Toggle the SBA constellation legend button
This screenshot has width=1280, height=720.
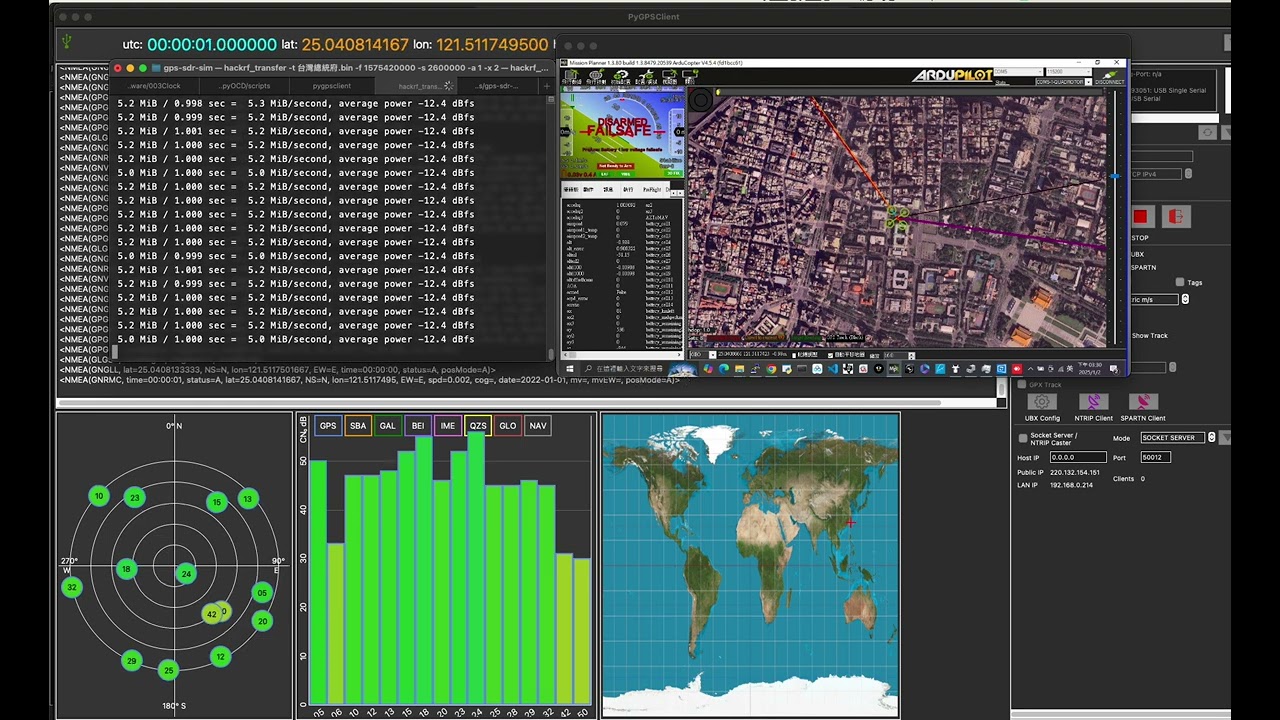tap(358, 426)
